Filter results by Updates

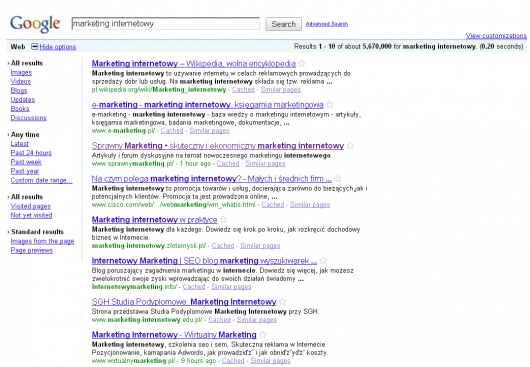pos(23,100)
